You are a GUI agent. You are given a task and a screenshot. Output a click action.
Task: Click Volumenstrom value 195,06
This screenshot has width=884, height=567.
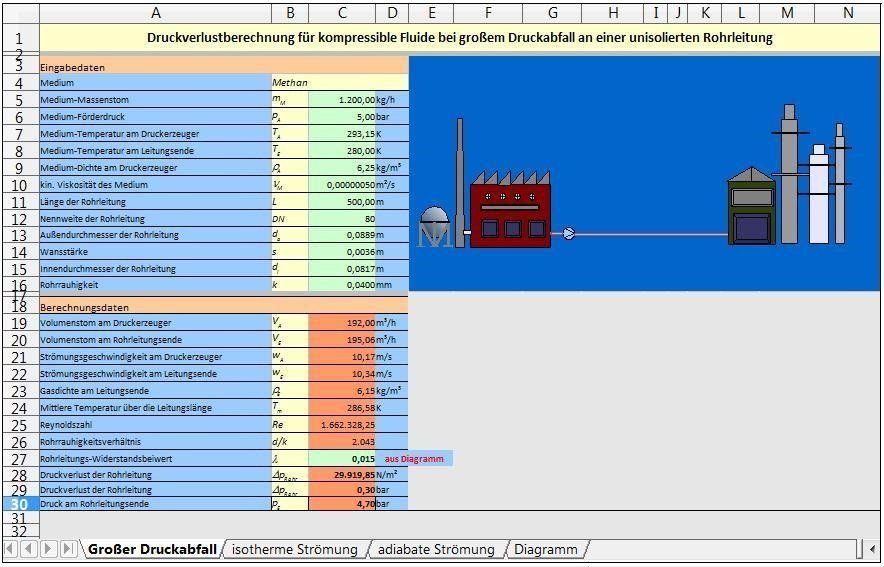pos(342,340)
